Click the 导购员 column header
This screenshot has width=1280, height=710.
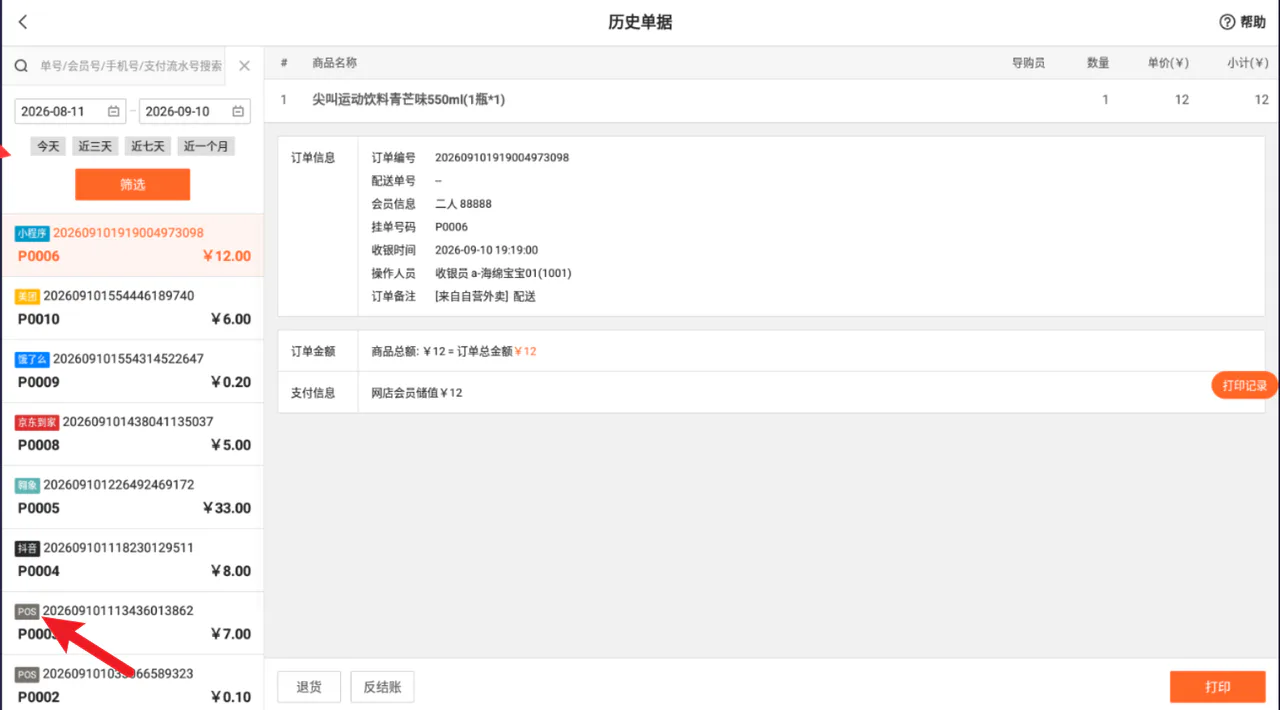1028,63
